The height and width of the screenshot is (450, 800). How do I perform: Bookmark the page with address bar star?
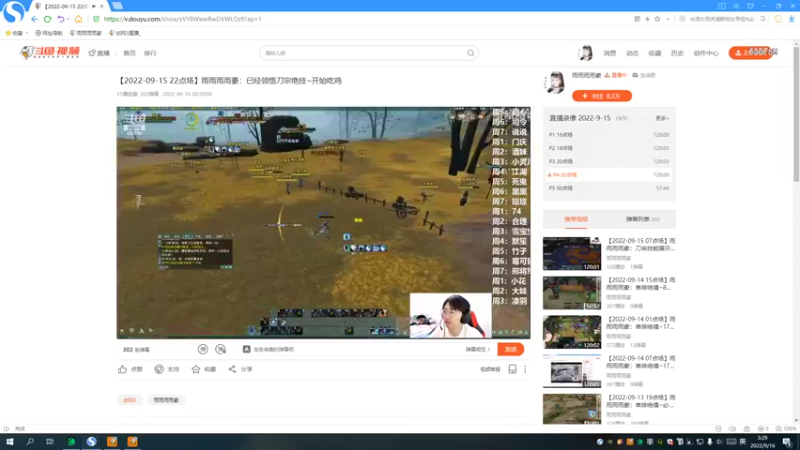[658, 19]
